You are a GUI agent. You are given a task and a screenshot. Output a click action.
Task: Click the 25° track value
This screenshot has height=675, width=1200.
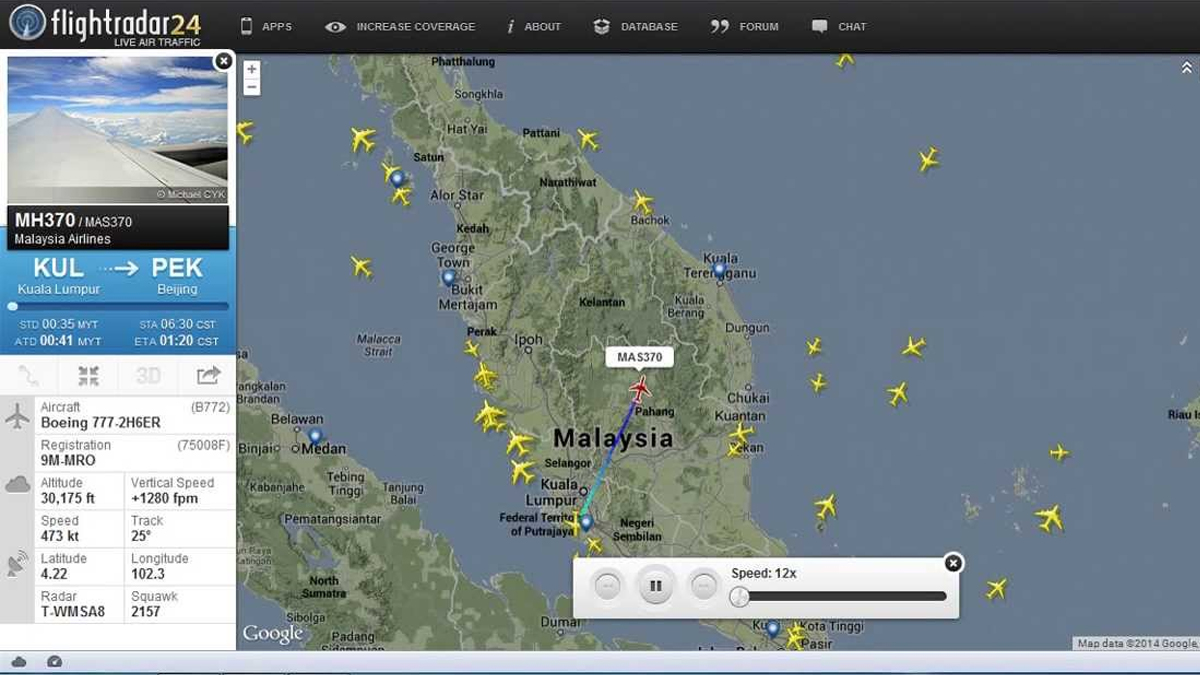pyautogui.click(x=140, y=536)
